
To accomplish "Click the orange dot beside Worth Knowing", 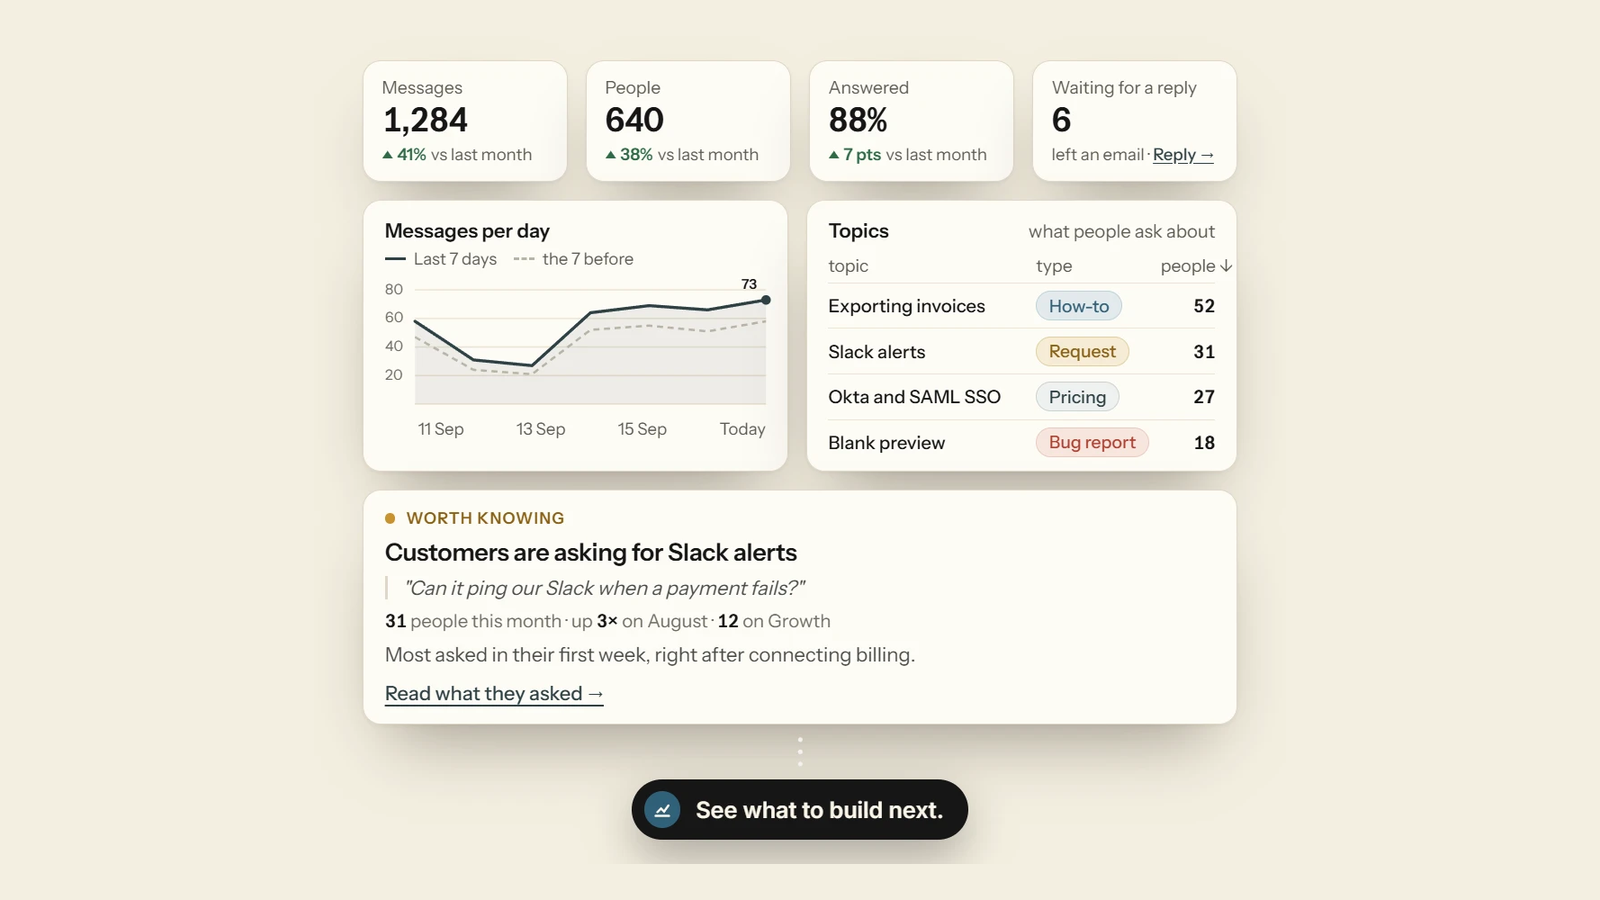I will [x=390, y=518].
